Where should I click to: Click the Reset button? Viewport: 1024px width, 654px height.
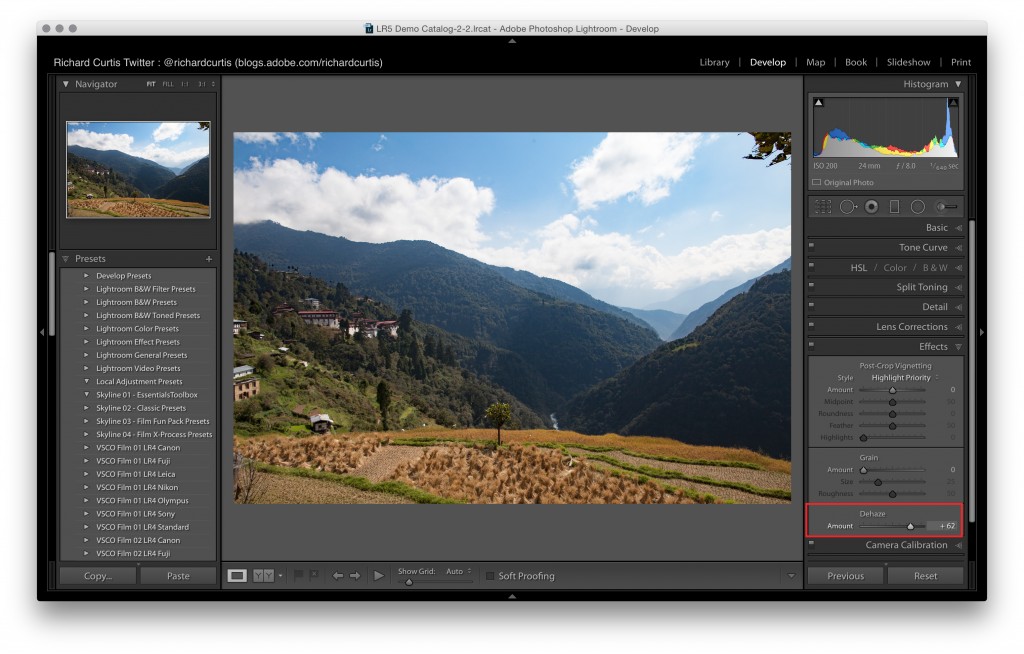[x=925, y=576]
